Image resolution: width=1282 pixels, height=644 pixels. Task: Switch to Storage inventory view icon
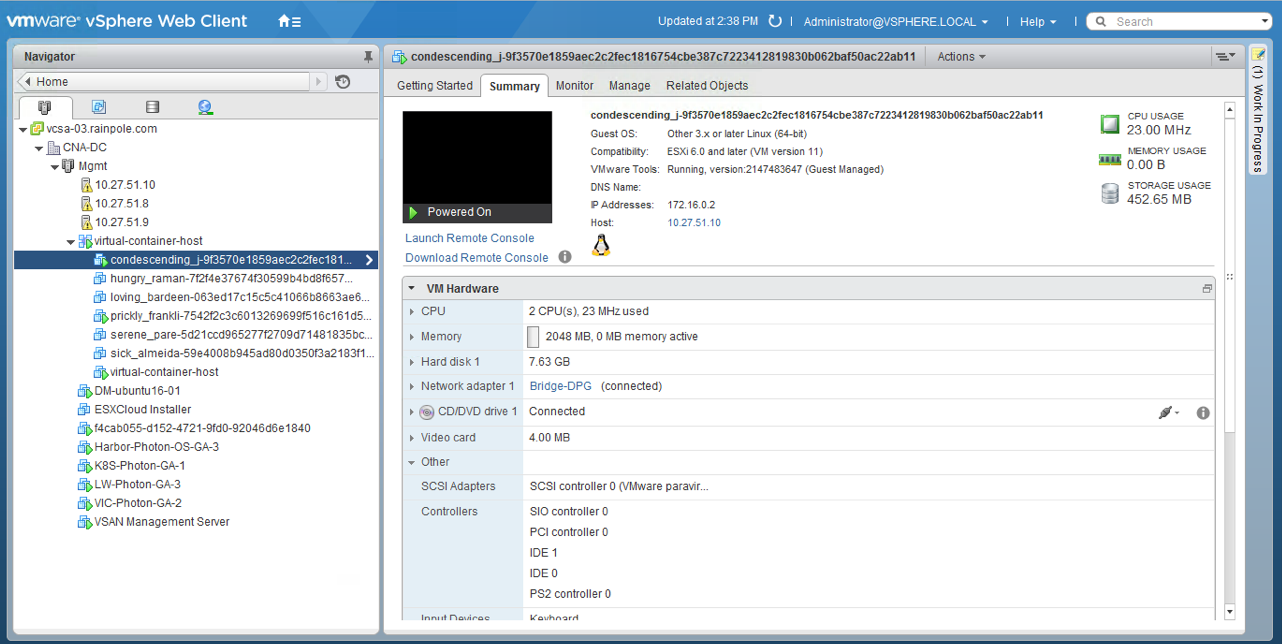152,107
